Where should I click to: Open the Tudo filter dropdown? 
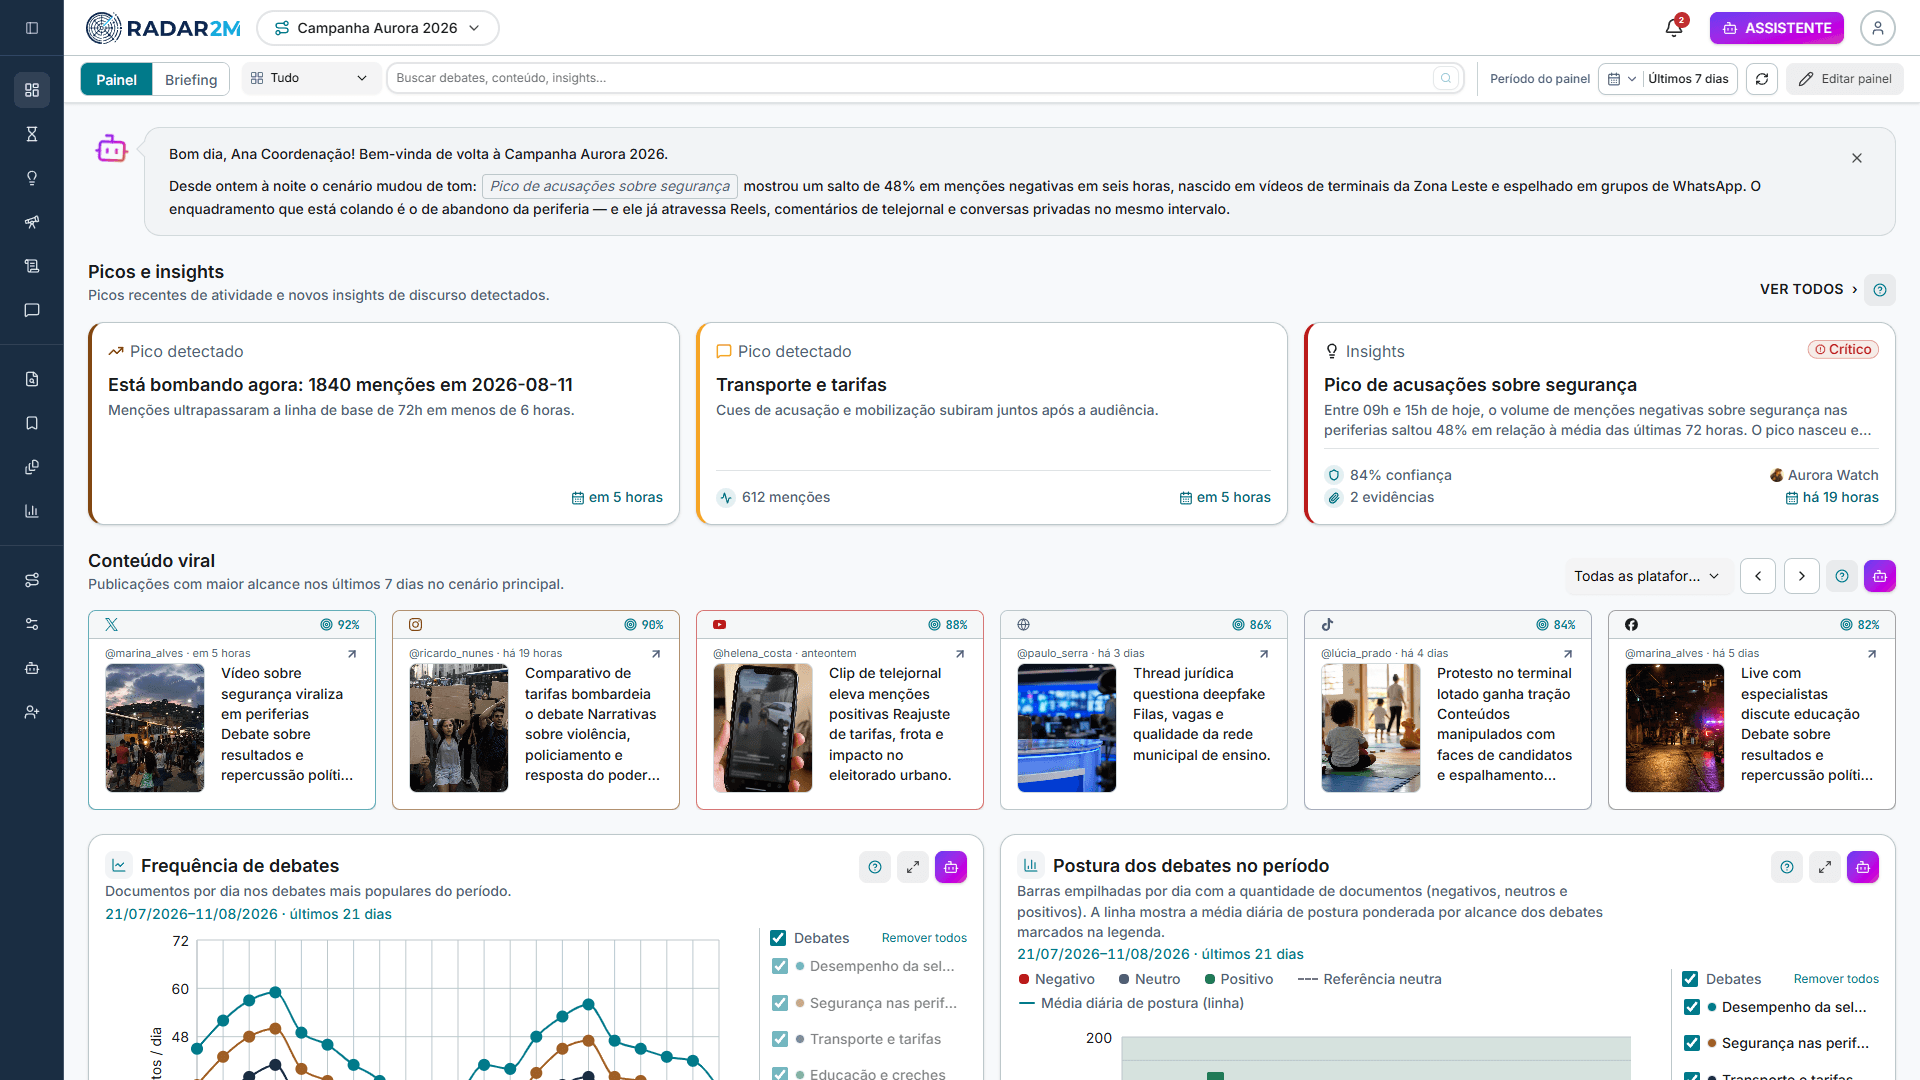[x=310, y=78]
